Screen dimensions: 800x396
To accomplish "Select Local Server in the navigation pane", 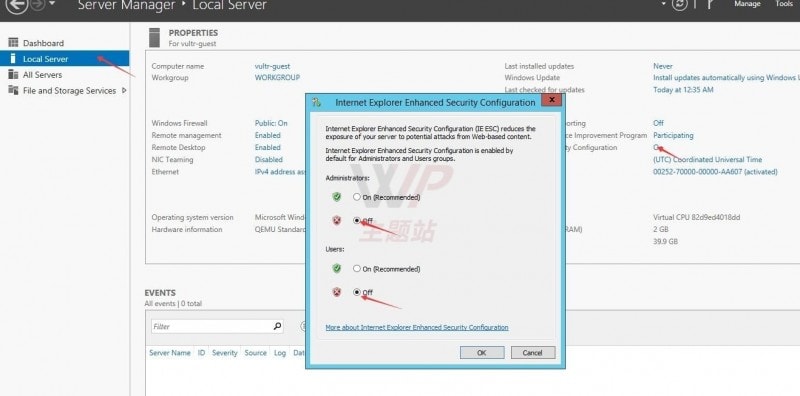I will click(x=64, y=59).
